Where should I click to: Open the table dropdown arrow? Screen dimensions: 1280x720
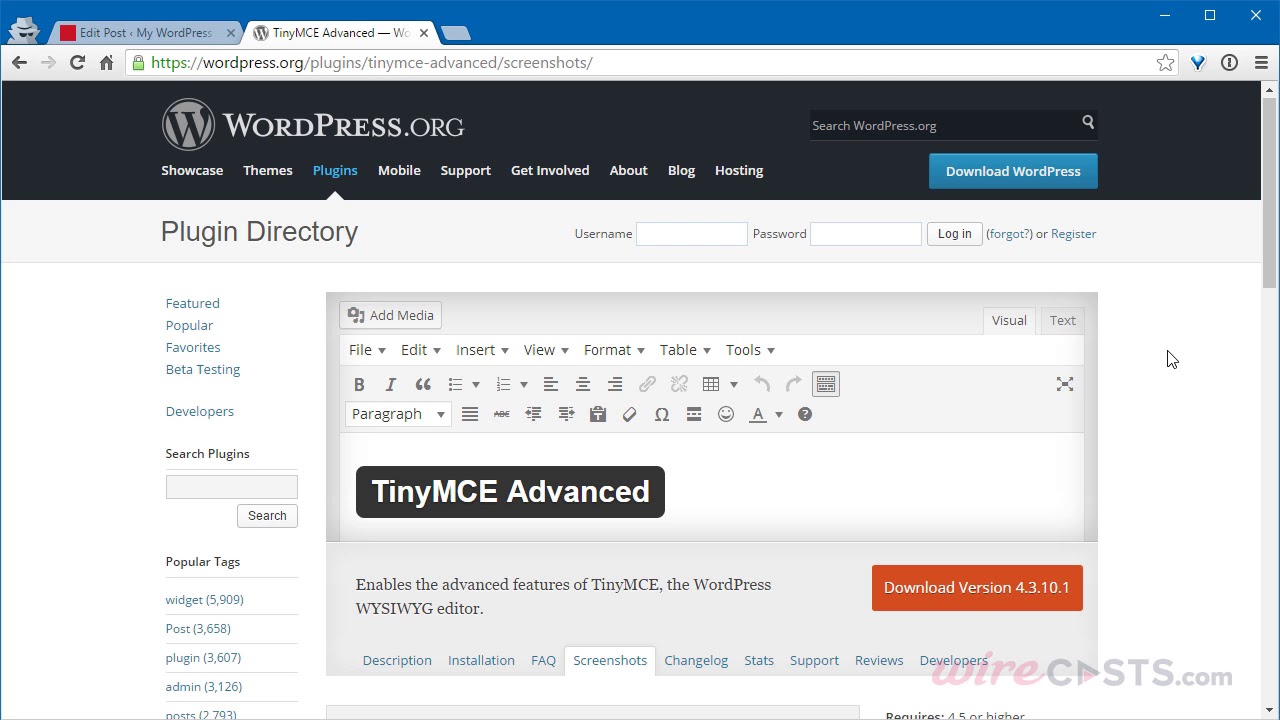coord(734,385)
